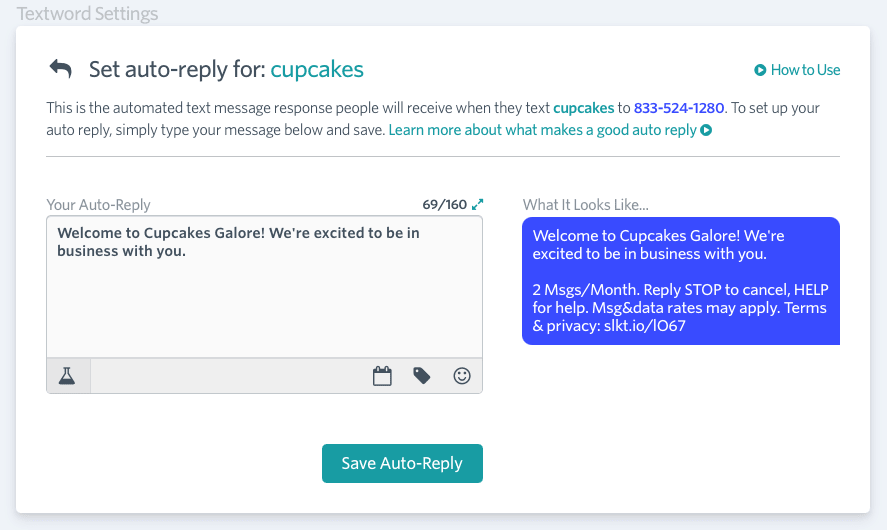
Task: Open the How to Use link
Action: (x=805, y=70)
